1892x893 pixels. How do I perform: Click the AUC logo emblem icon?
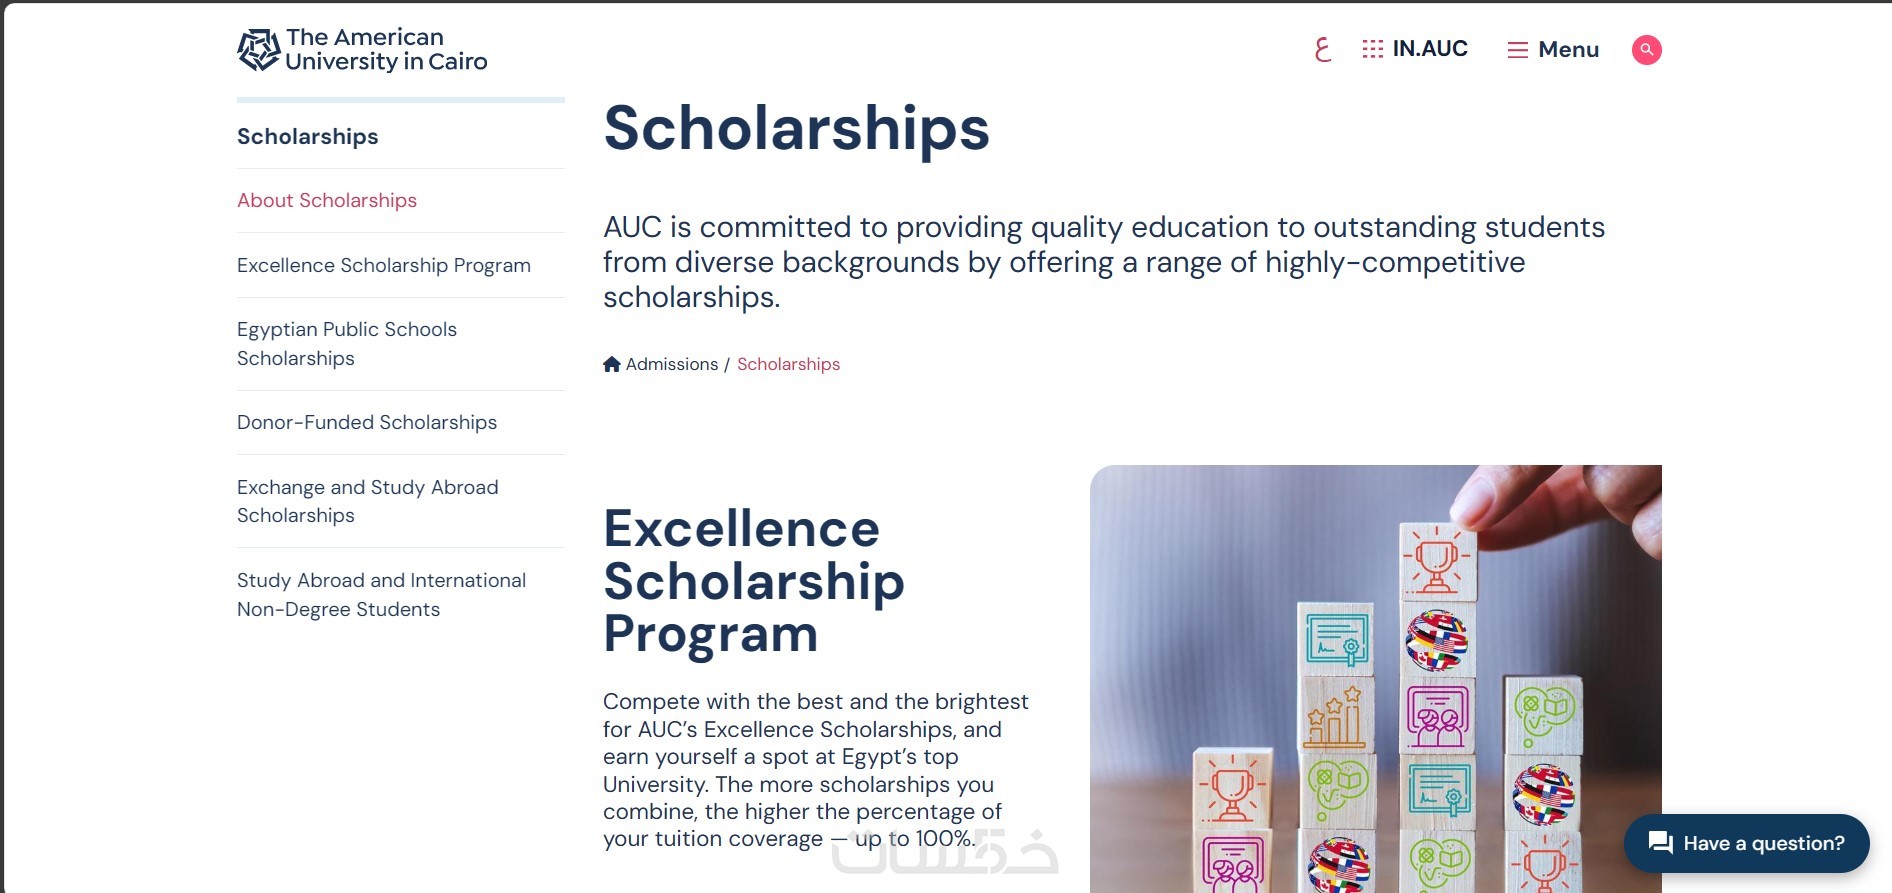[x=258, y=49]
